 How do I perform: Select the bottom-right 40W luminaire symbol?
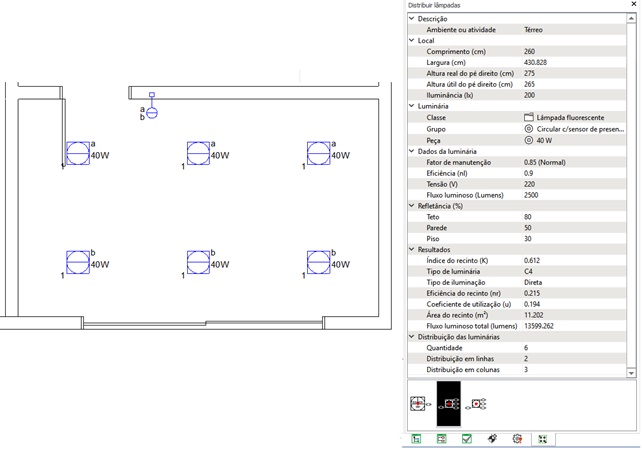318,263
